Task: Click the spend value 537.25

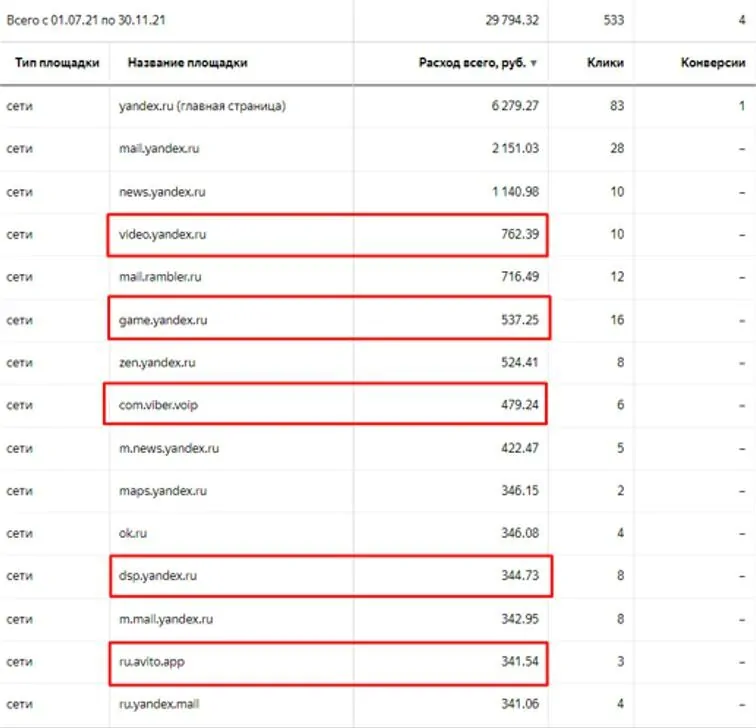Action: tap(520, 320)
